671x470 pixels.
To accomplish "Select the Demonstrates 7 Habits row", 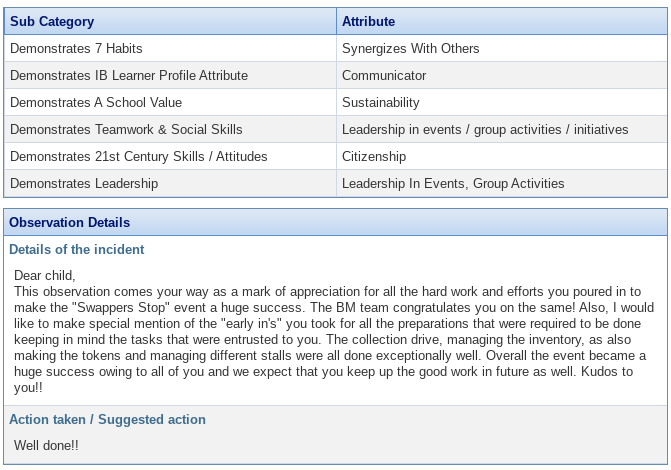I will pos(336,48).
